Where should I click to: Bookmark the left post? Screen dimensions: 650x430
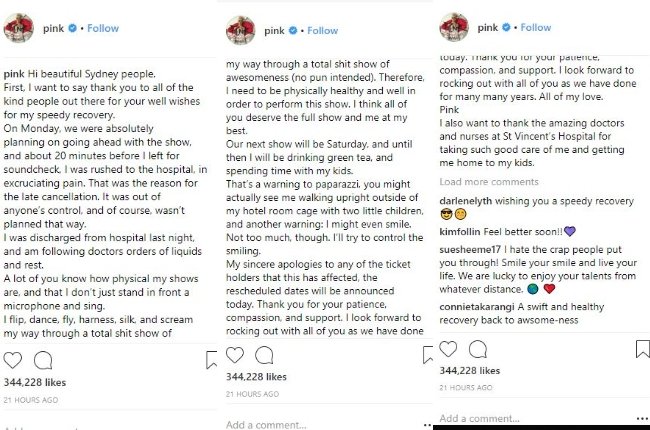211,360
